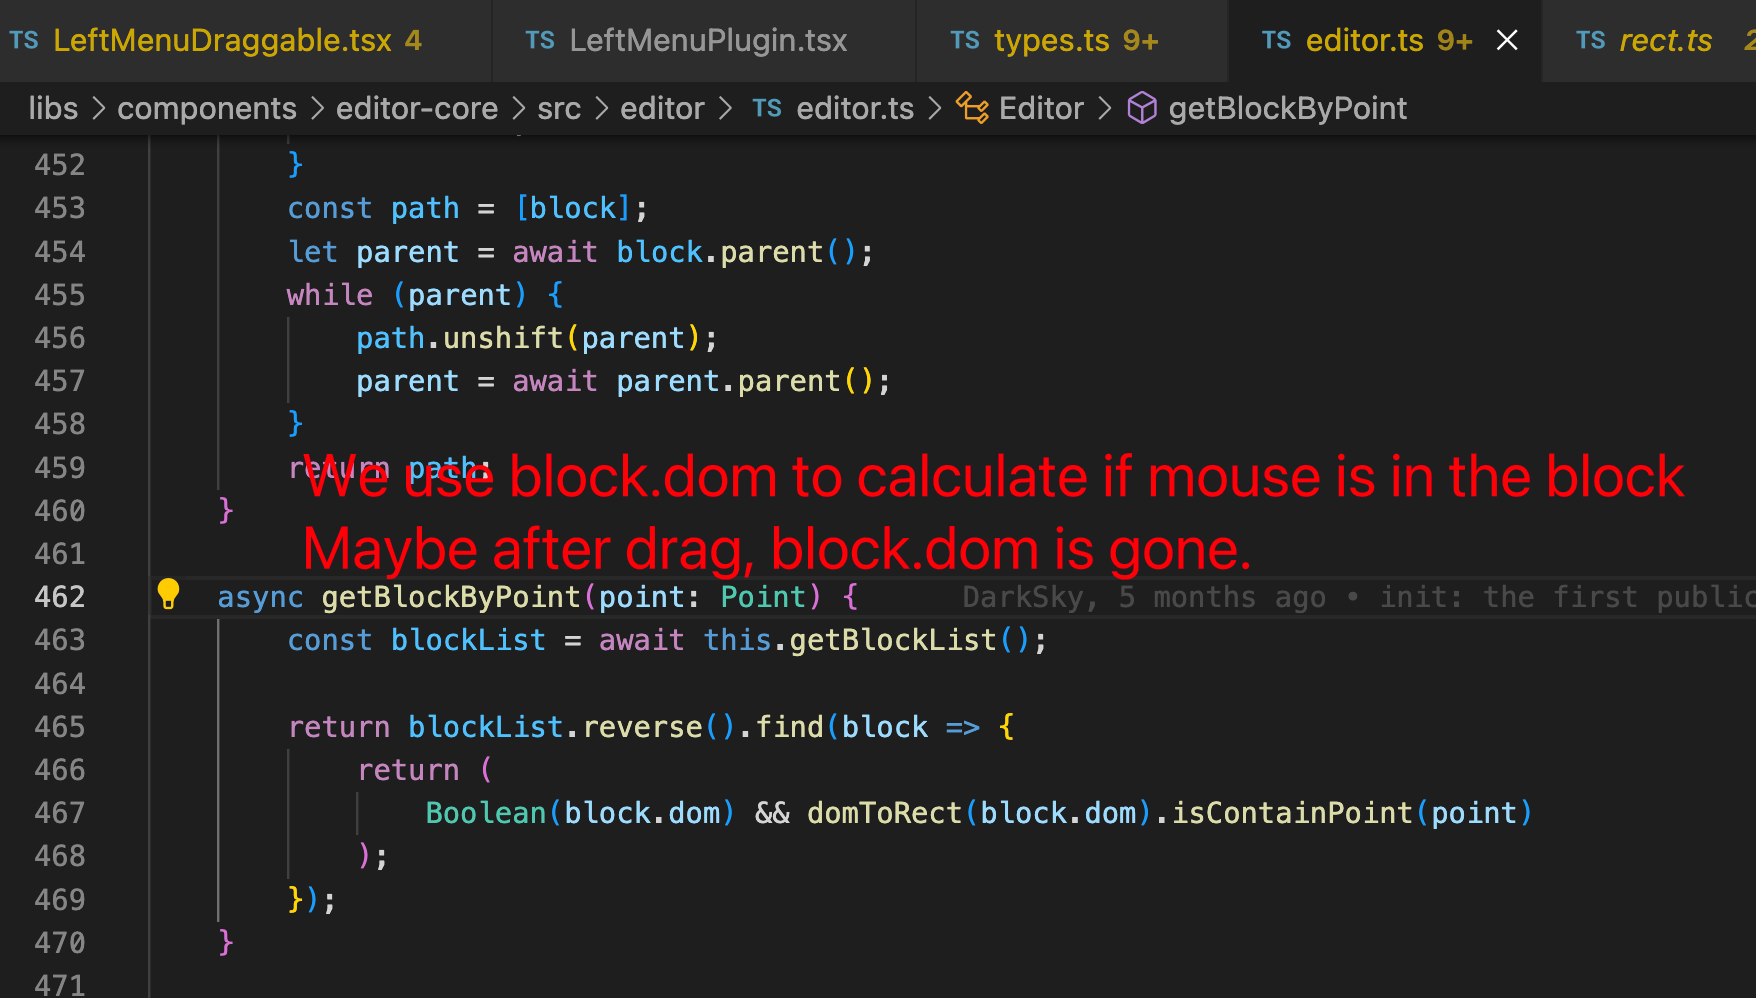Open the LeftMenuPlugin.tsx tab
Viewport: 1756px width, 998px height.
(704, 41)
